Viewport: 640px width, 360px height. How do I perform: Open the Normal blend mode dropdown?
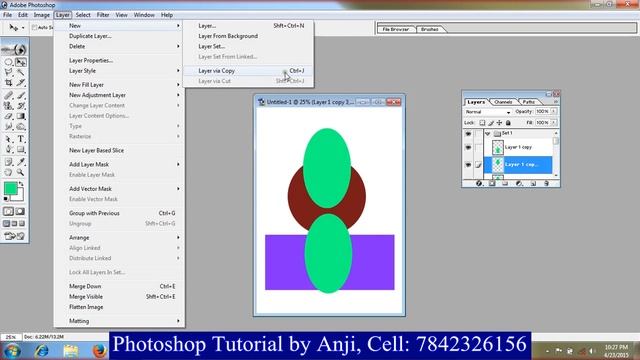(488, 112)
